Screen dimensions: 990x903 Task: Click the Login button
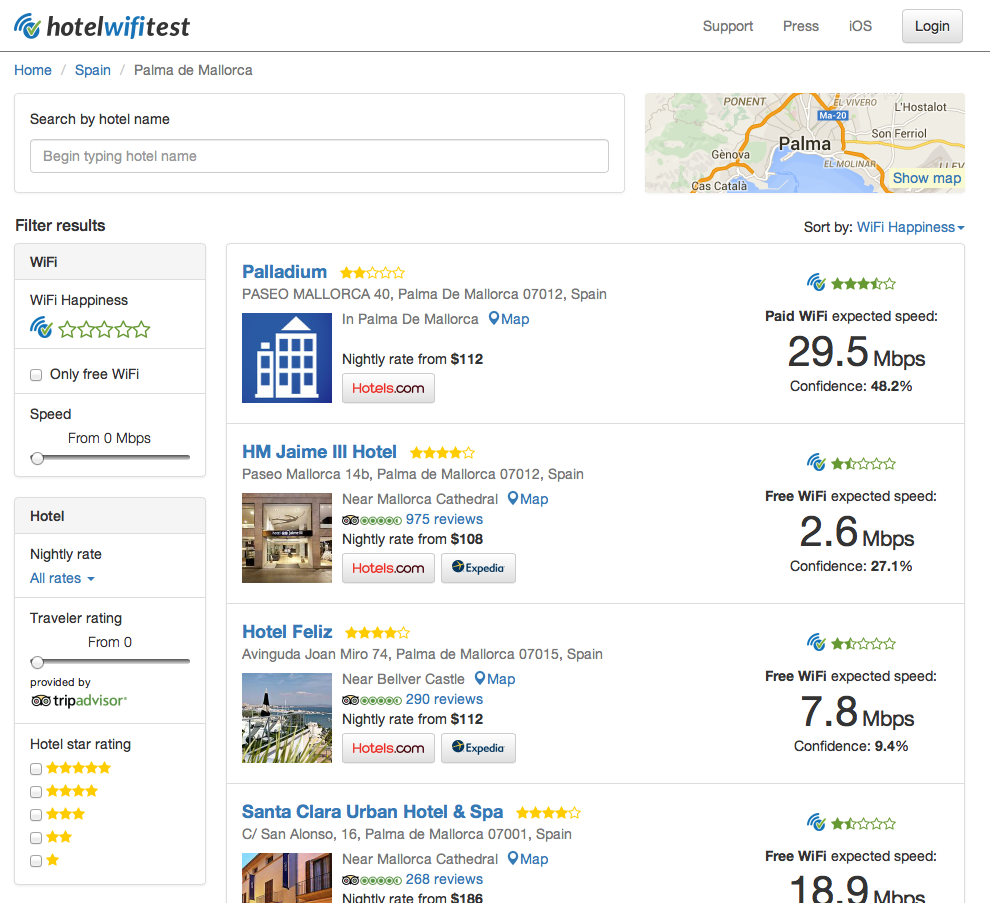click(x=932, y=26)
